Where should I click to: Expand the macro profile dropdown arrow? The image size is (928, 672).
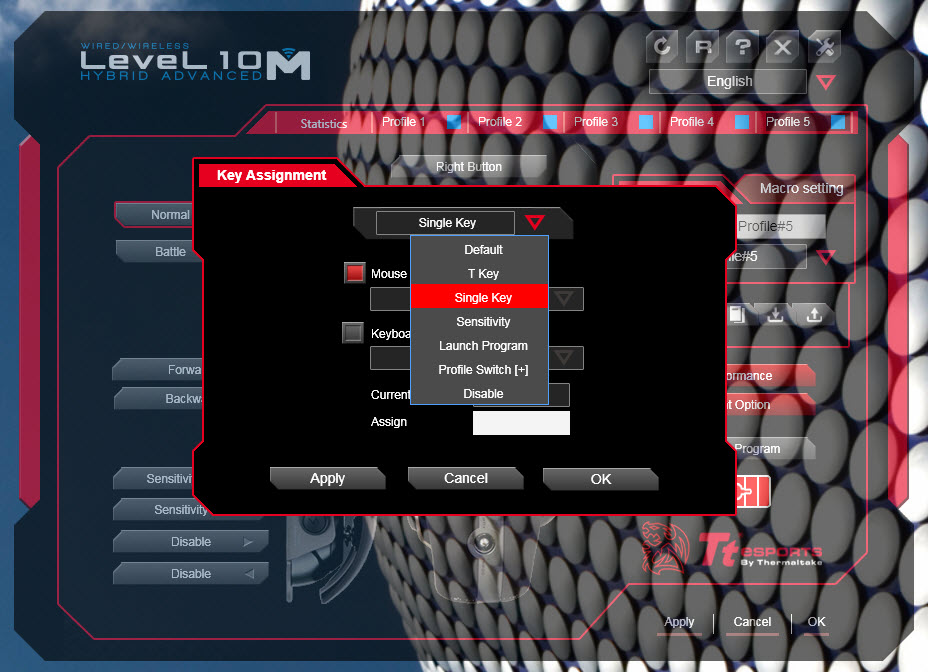(826, 257)
